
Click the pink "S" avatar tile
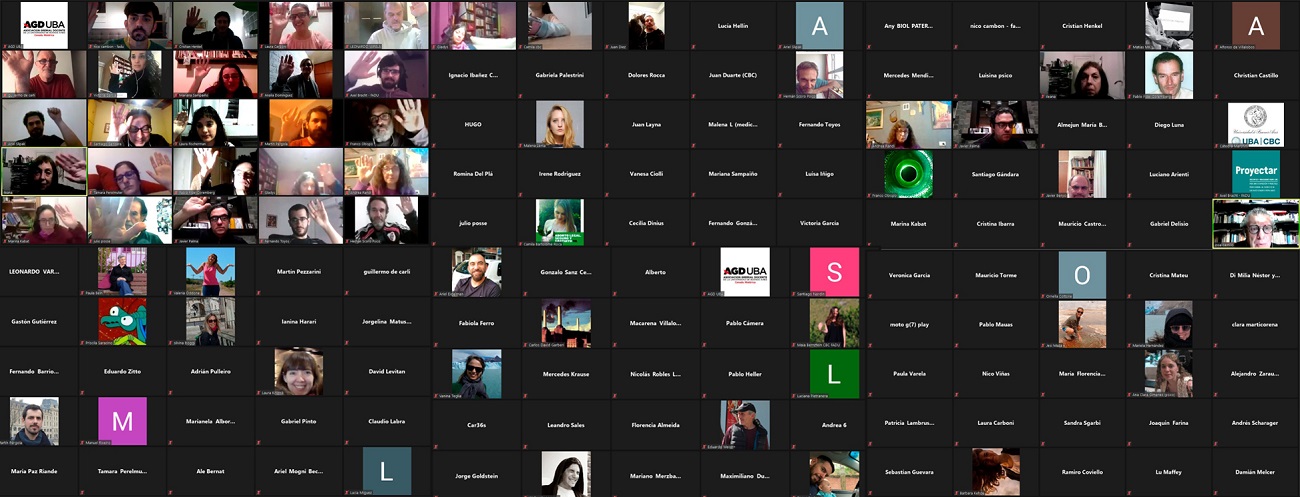coord(833,272)
